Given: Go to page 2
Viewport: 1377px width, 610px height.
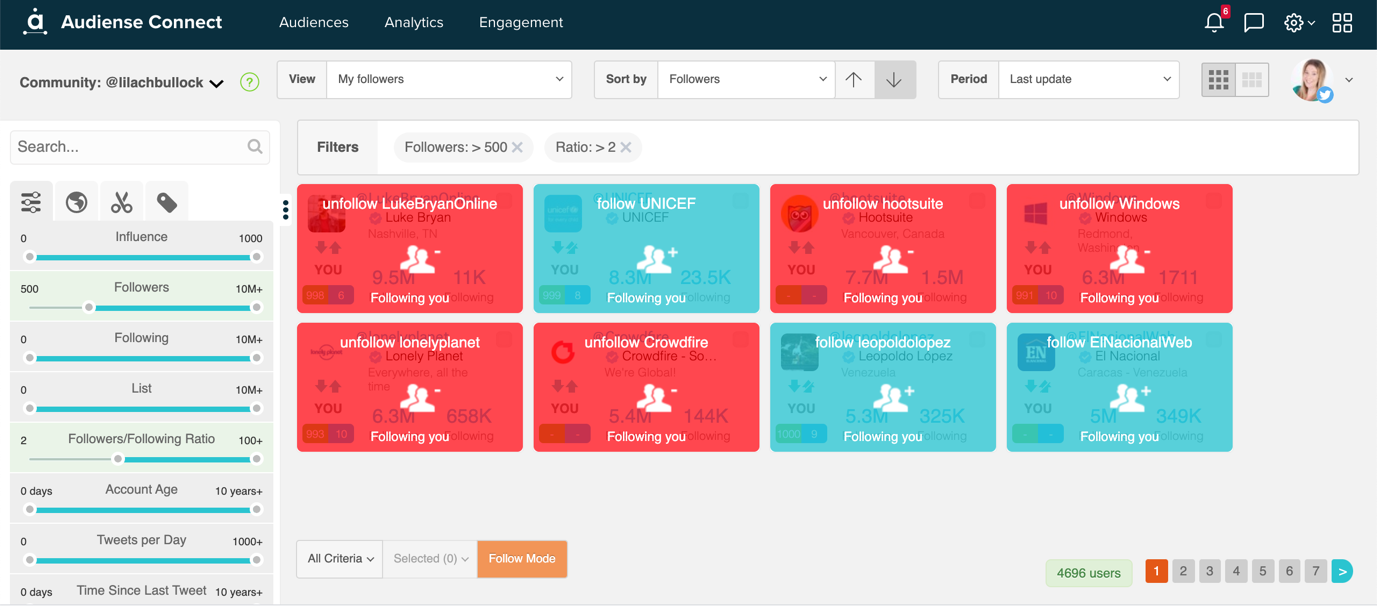Looking at the screenshot, I should [1183, 571].
